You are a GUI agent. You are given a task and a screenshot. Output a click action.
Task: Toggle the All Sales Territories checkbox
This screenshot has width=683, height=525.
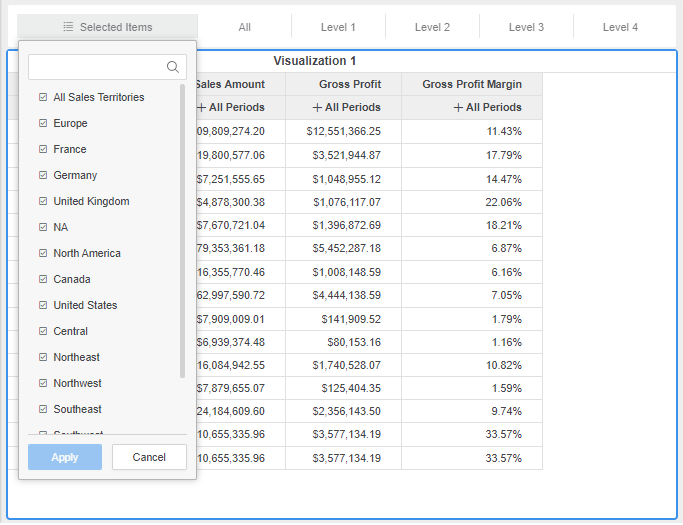43,97
